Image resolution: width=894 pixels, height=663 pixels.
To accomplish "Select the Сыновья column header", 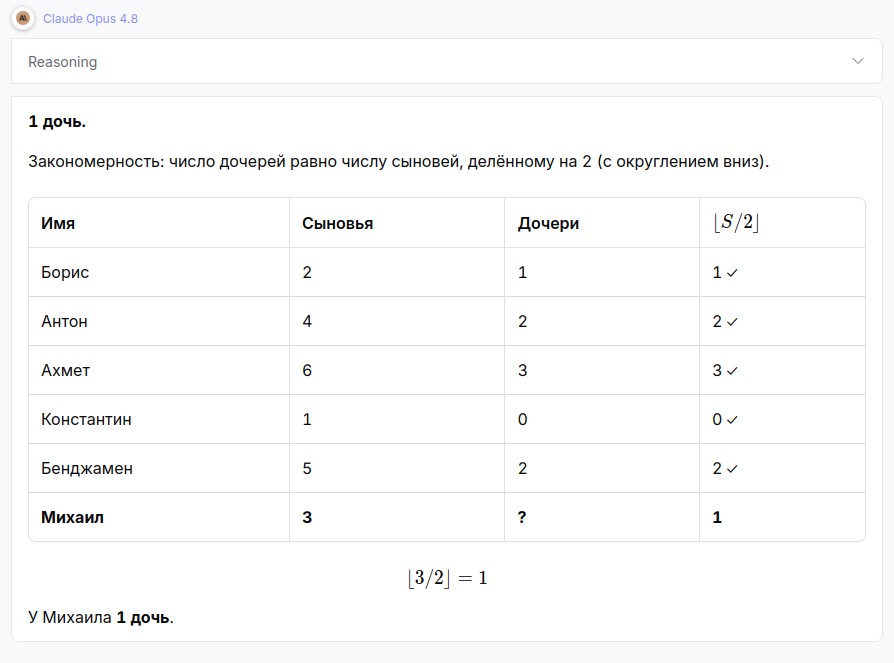I will 397,223.
